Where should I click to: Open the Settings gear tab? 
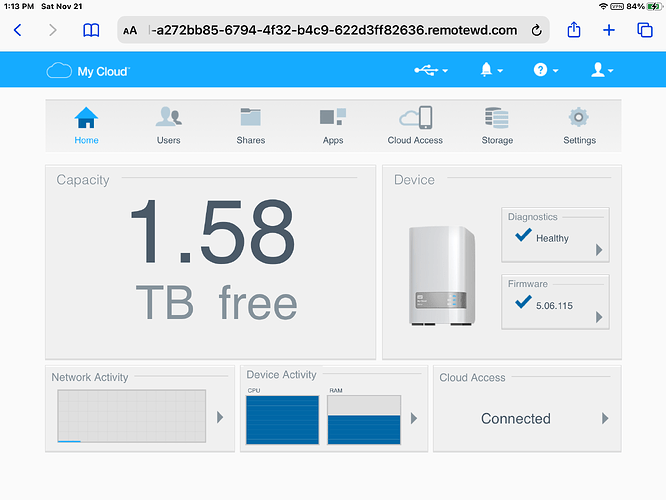click(x=579, y=125)
